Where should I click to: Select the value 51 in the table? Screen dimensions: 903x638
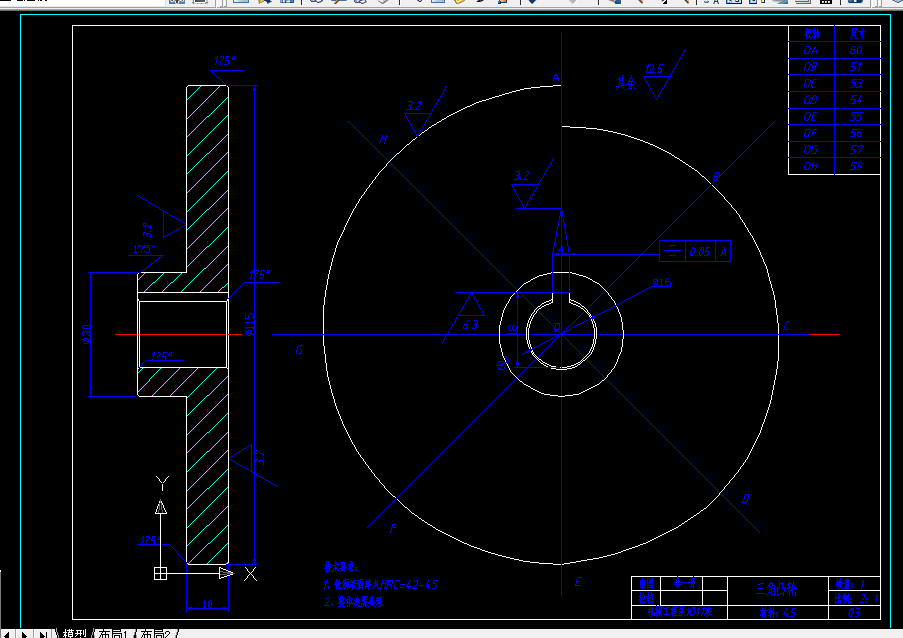click(x=856, y=67)
